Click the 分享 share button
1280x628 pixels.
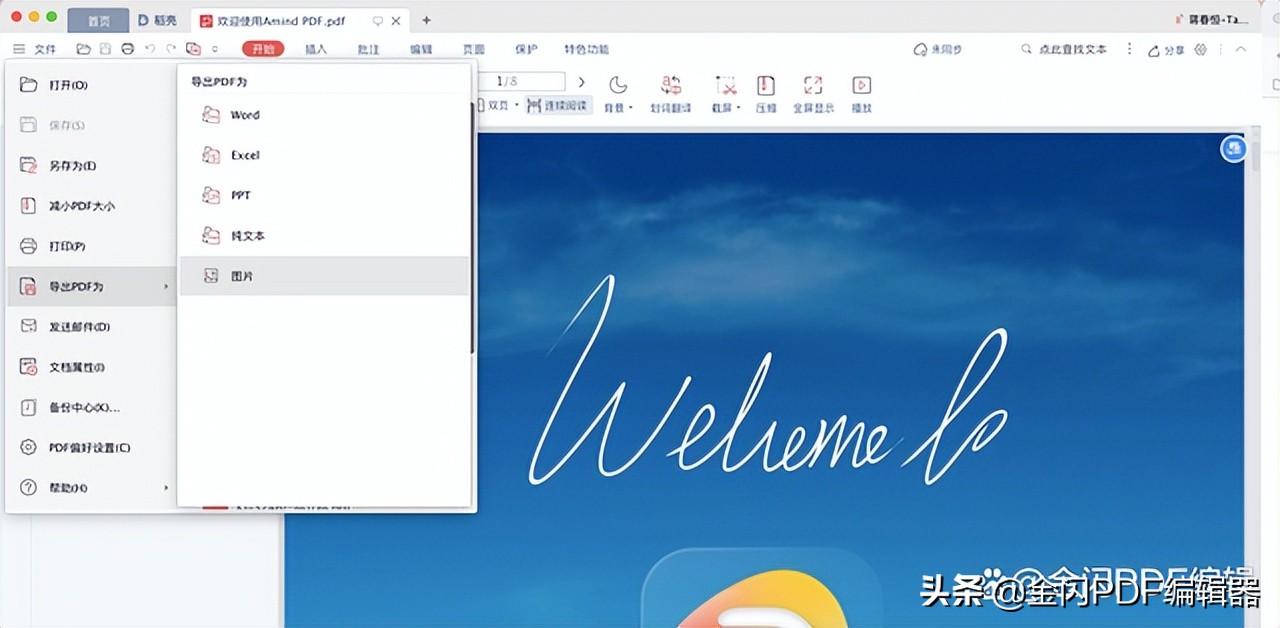point(1166,50)
